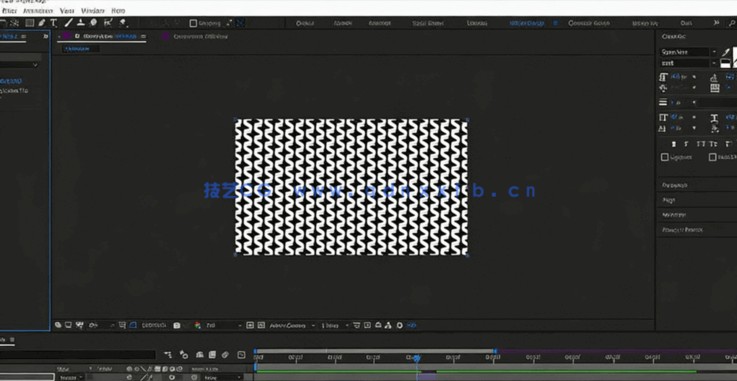
Task: Enable the Snapping checkbox
Action: click(x=193, y=23)
